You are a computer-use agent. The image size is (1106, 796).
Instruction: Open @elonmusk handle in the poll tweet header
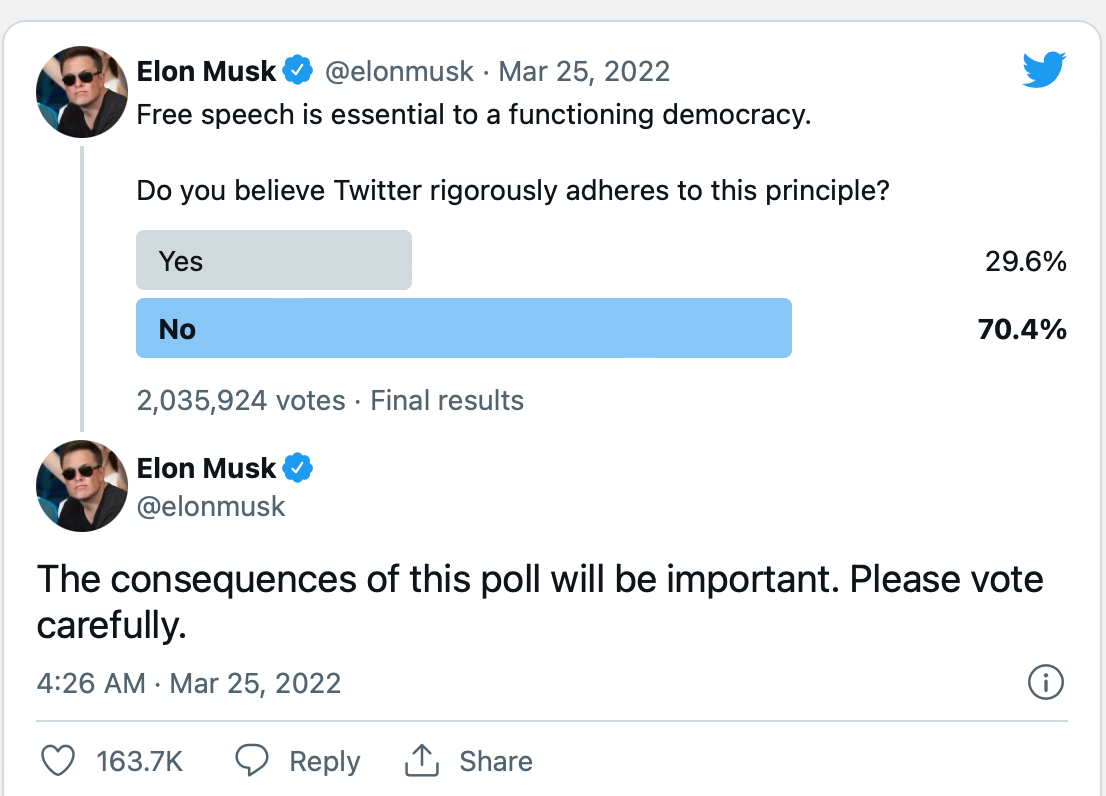point(399,72)
